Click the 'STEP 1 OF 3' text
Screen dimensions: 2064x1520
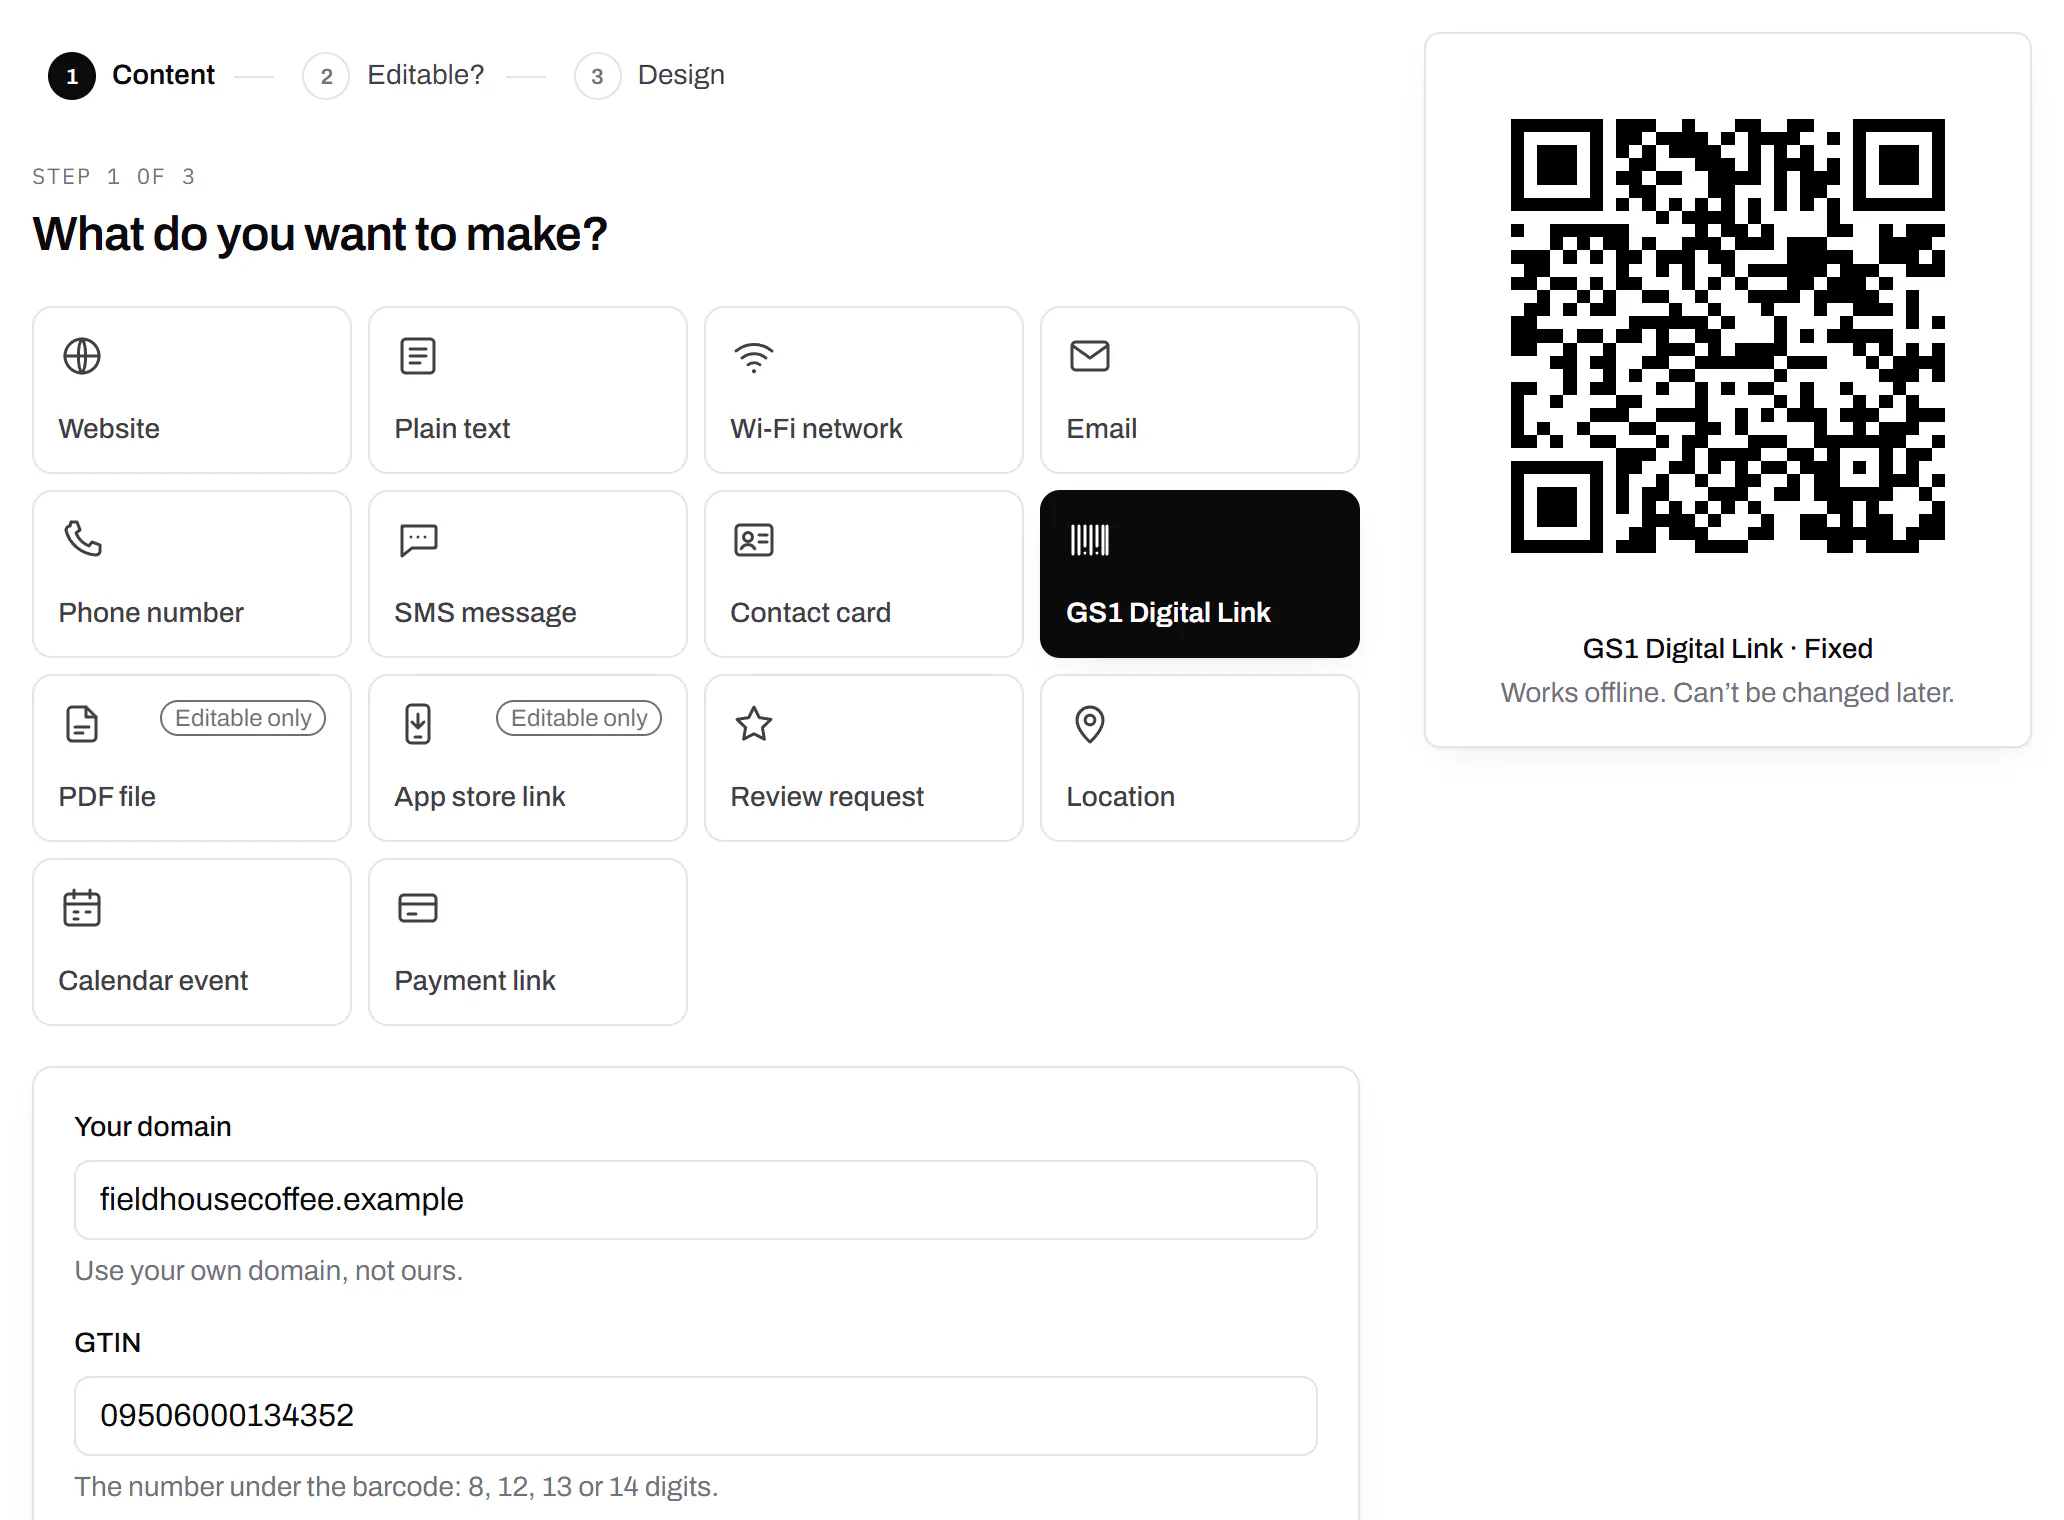coord(114,176)
